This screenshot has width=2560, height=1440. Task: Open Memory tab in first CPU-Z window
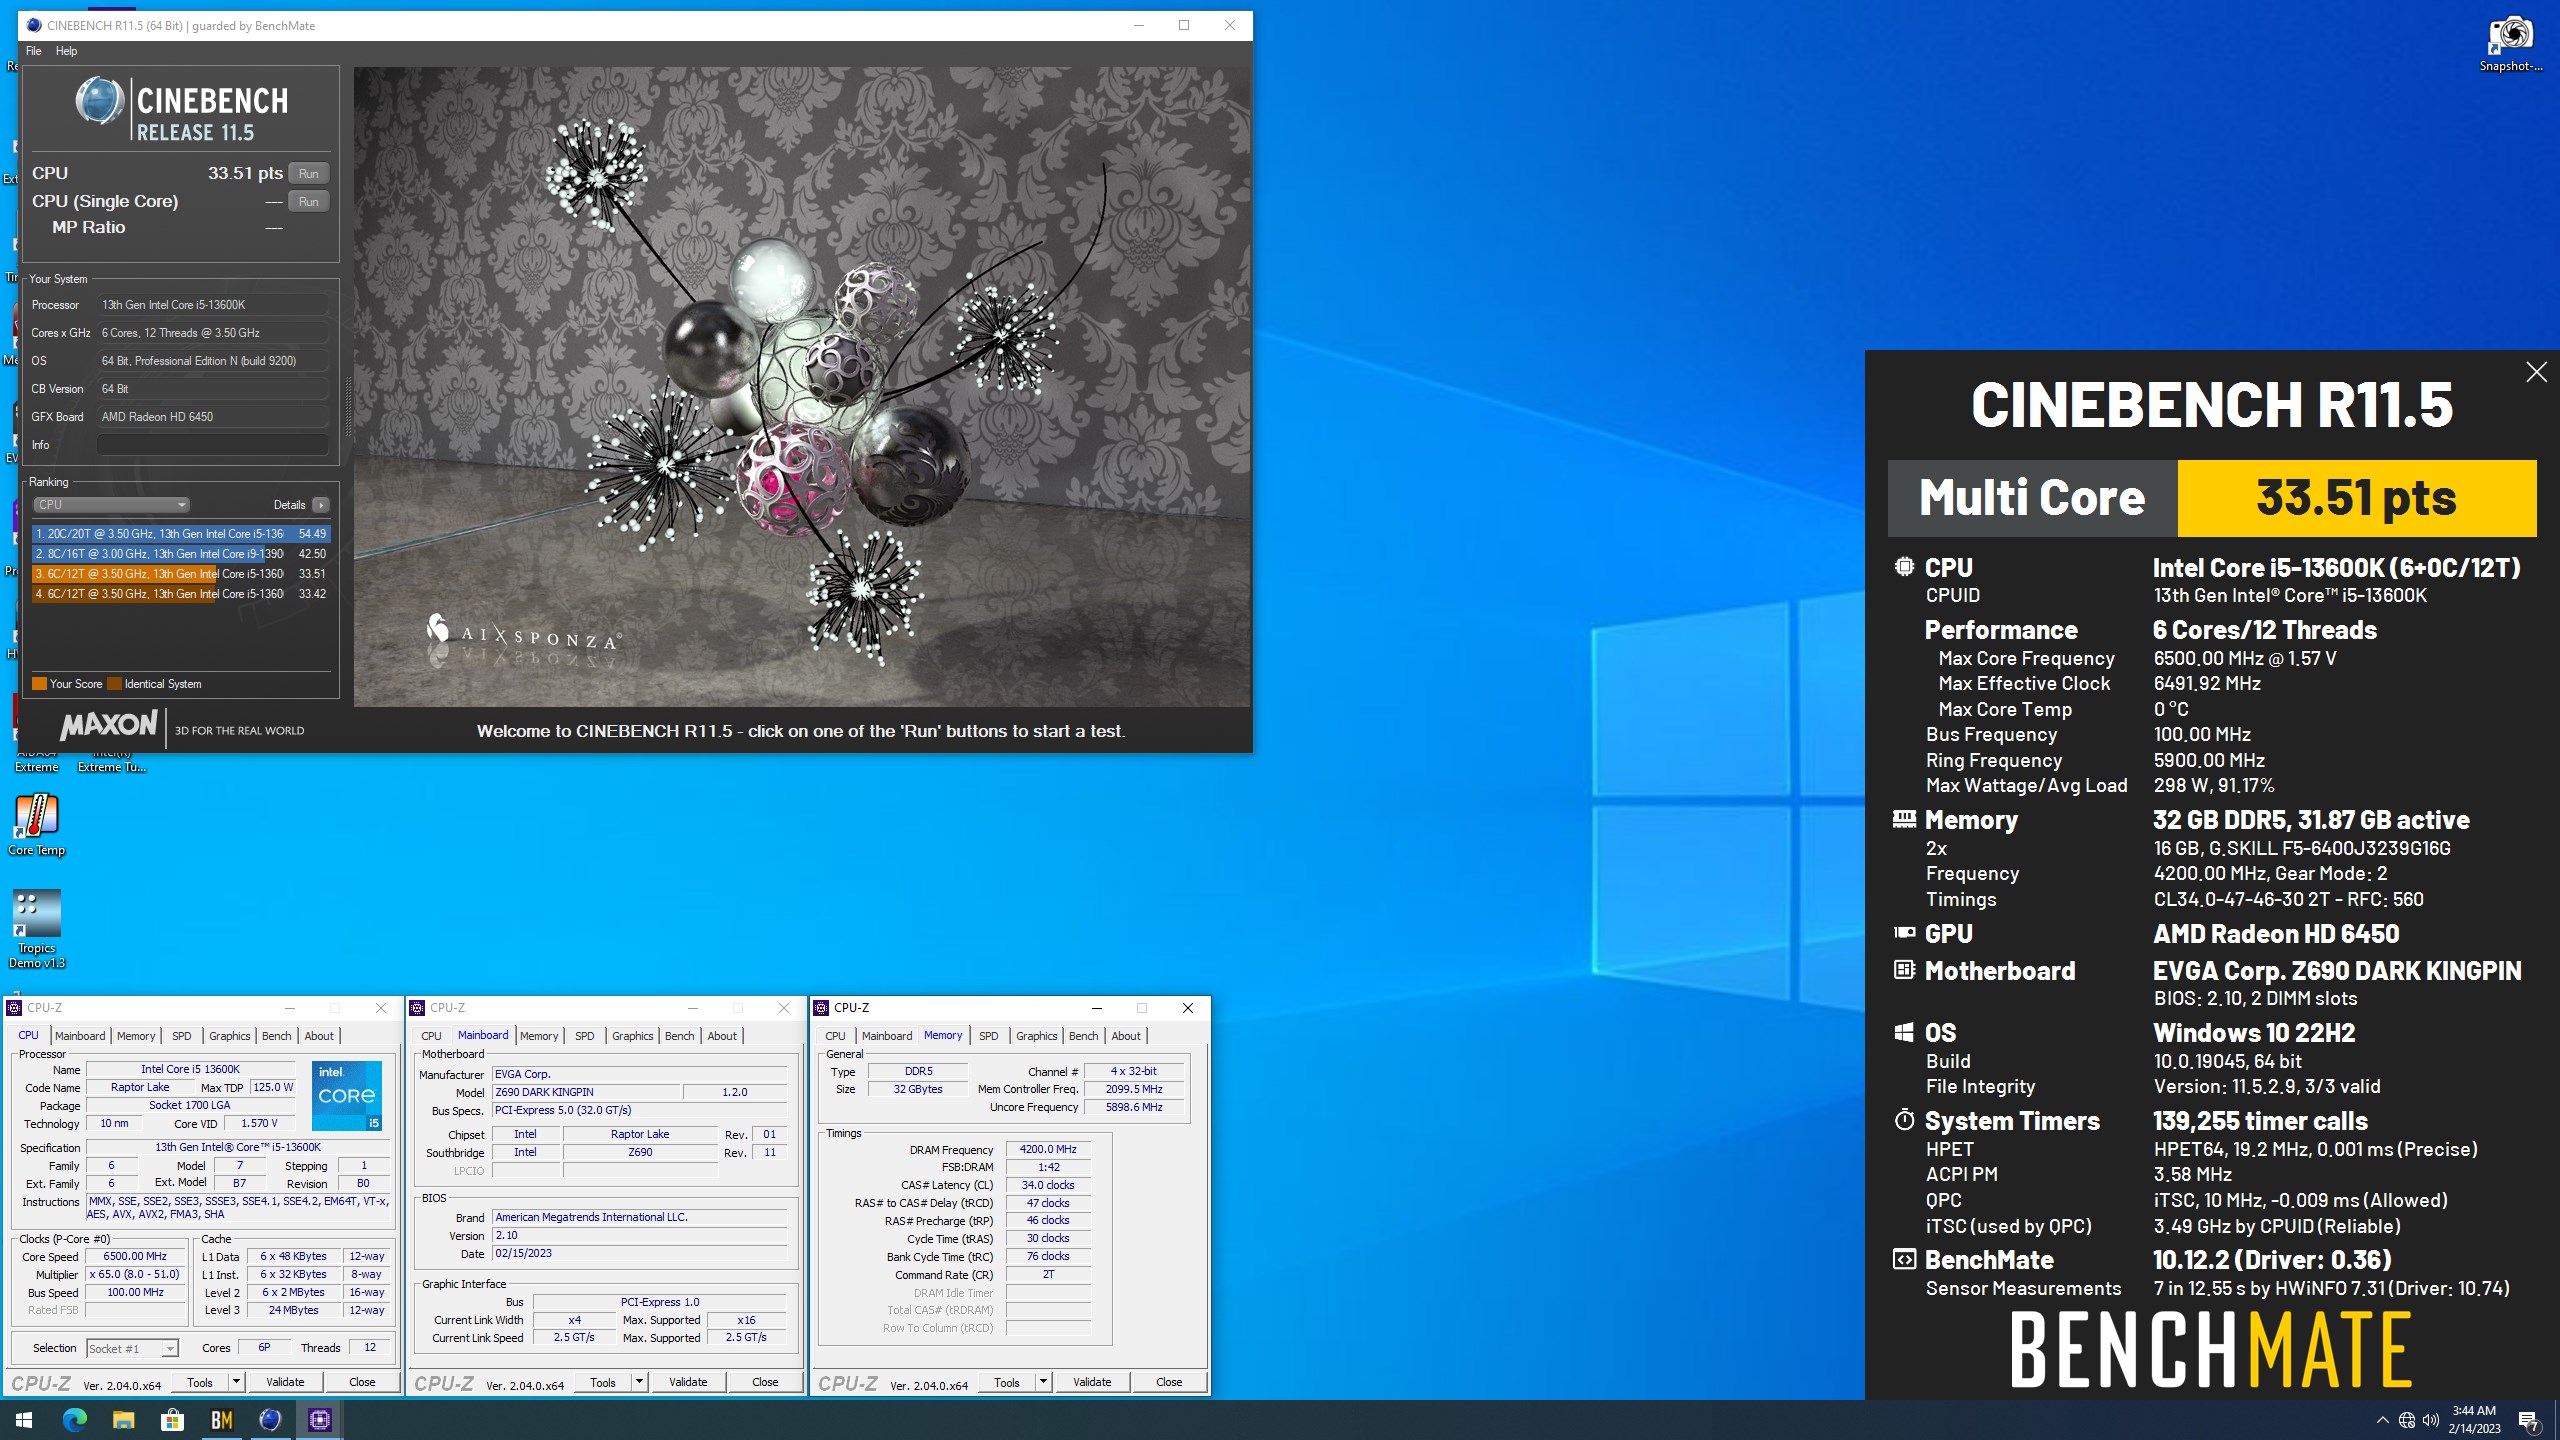[x=136, y=1036]
